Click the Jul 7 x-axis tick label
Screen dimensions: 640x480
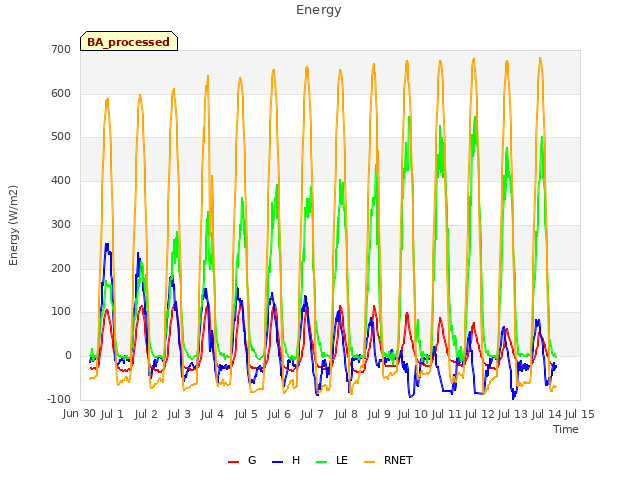pos(312,414)
